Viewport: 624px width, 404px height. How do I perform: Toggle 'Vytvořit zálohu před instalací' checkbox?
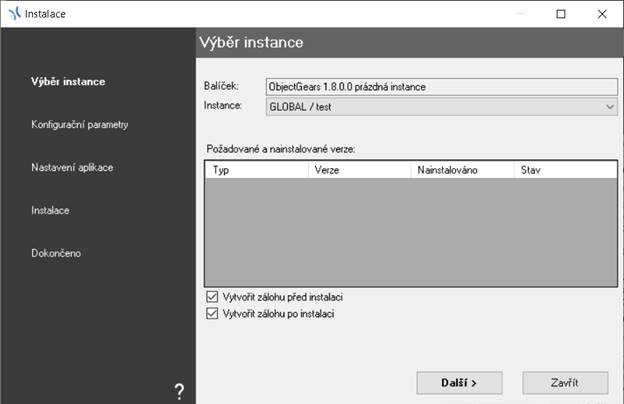[x=211, y=298]
